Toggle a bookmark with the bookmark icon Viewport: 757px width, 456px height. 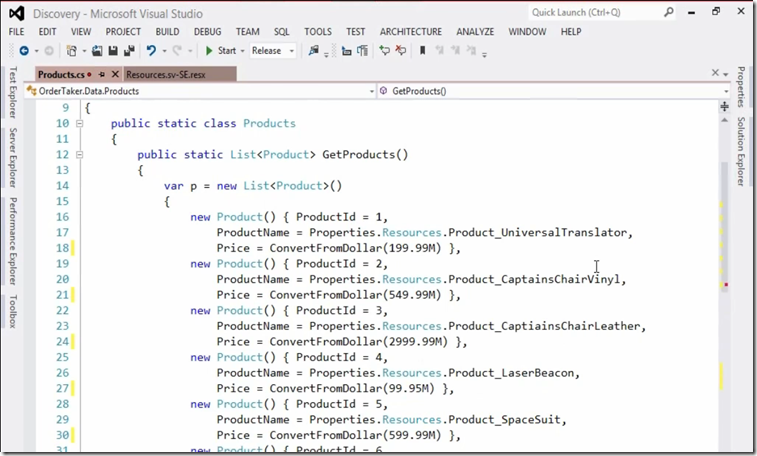coord(422,50)
